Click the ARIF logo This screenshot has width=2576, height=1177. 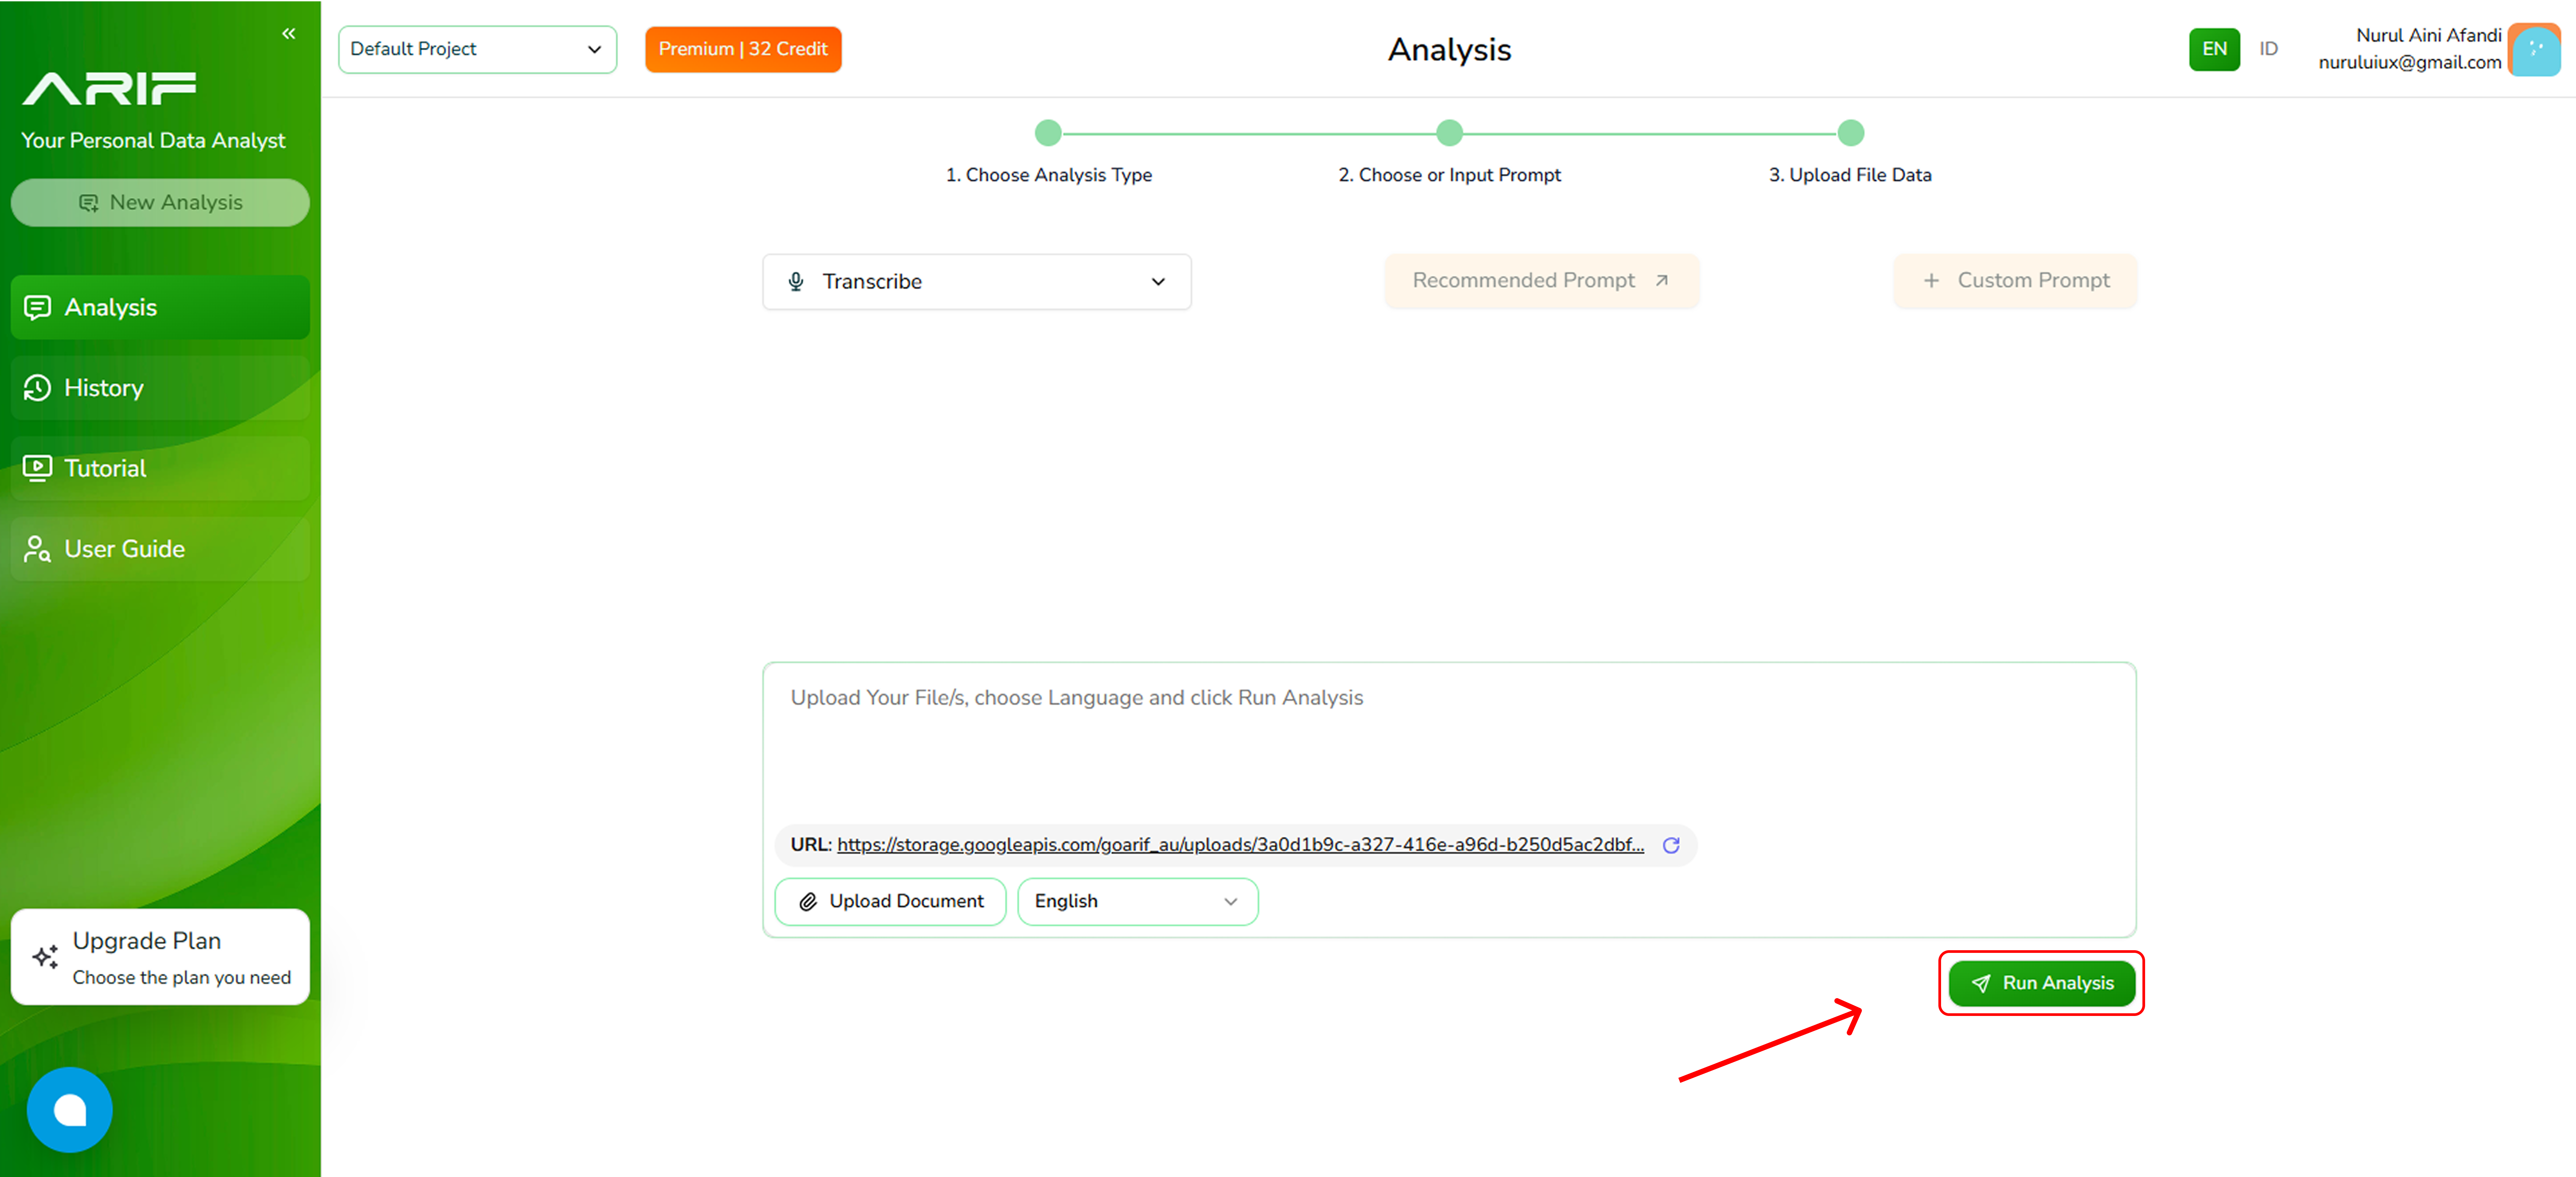[x=109, y=88]
